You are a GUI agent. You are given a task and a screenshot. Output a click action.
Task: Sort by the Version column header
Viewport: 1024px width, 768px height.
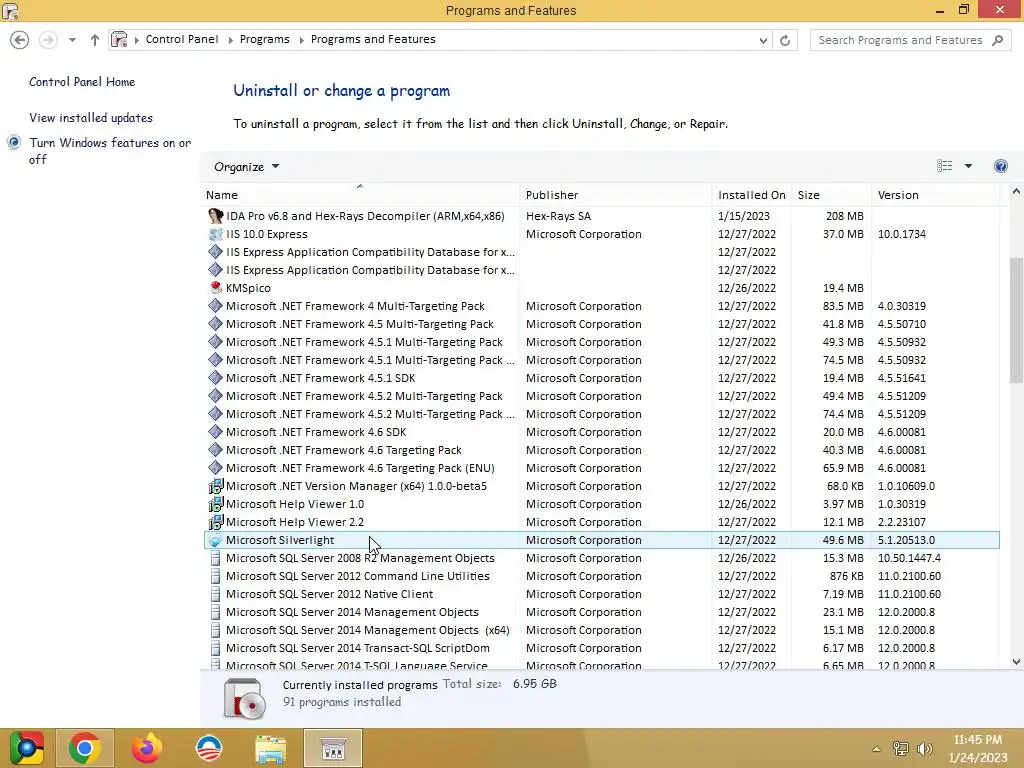(935, 195)
